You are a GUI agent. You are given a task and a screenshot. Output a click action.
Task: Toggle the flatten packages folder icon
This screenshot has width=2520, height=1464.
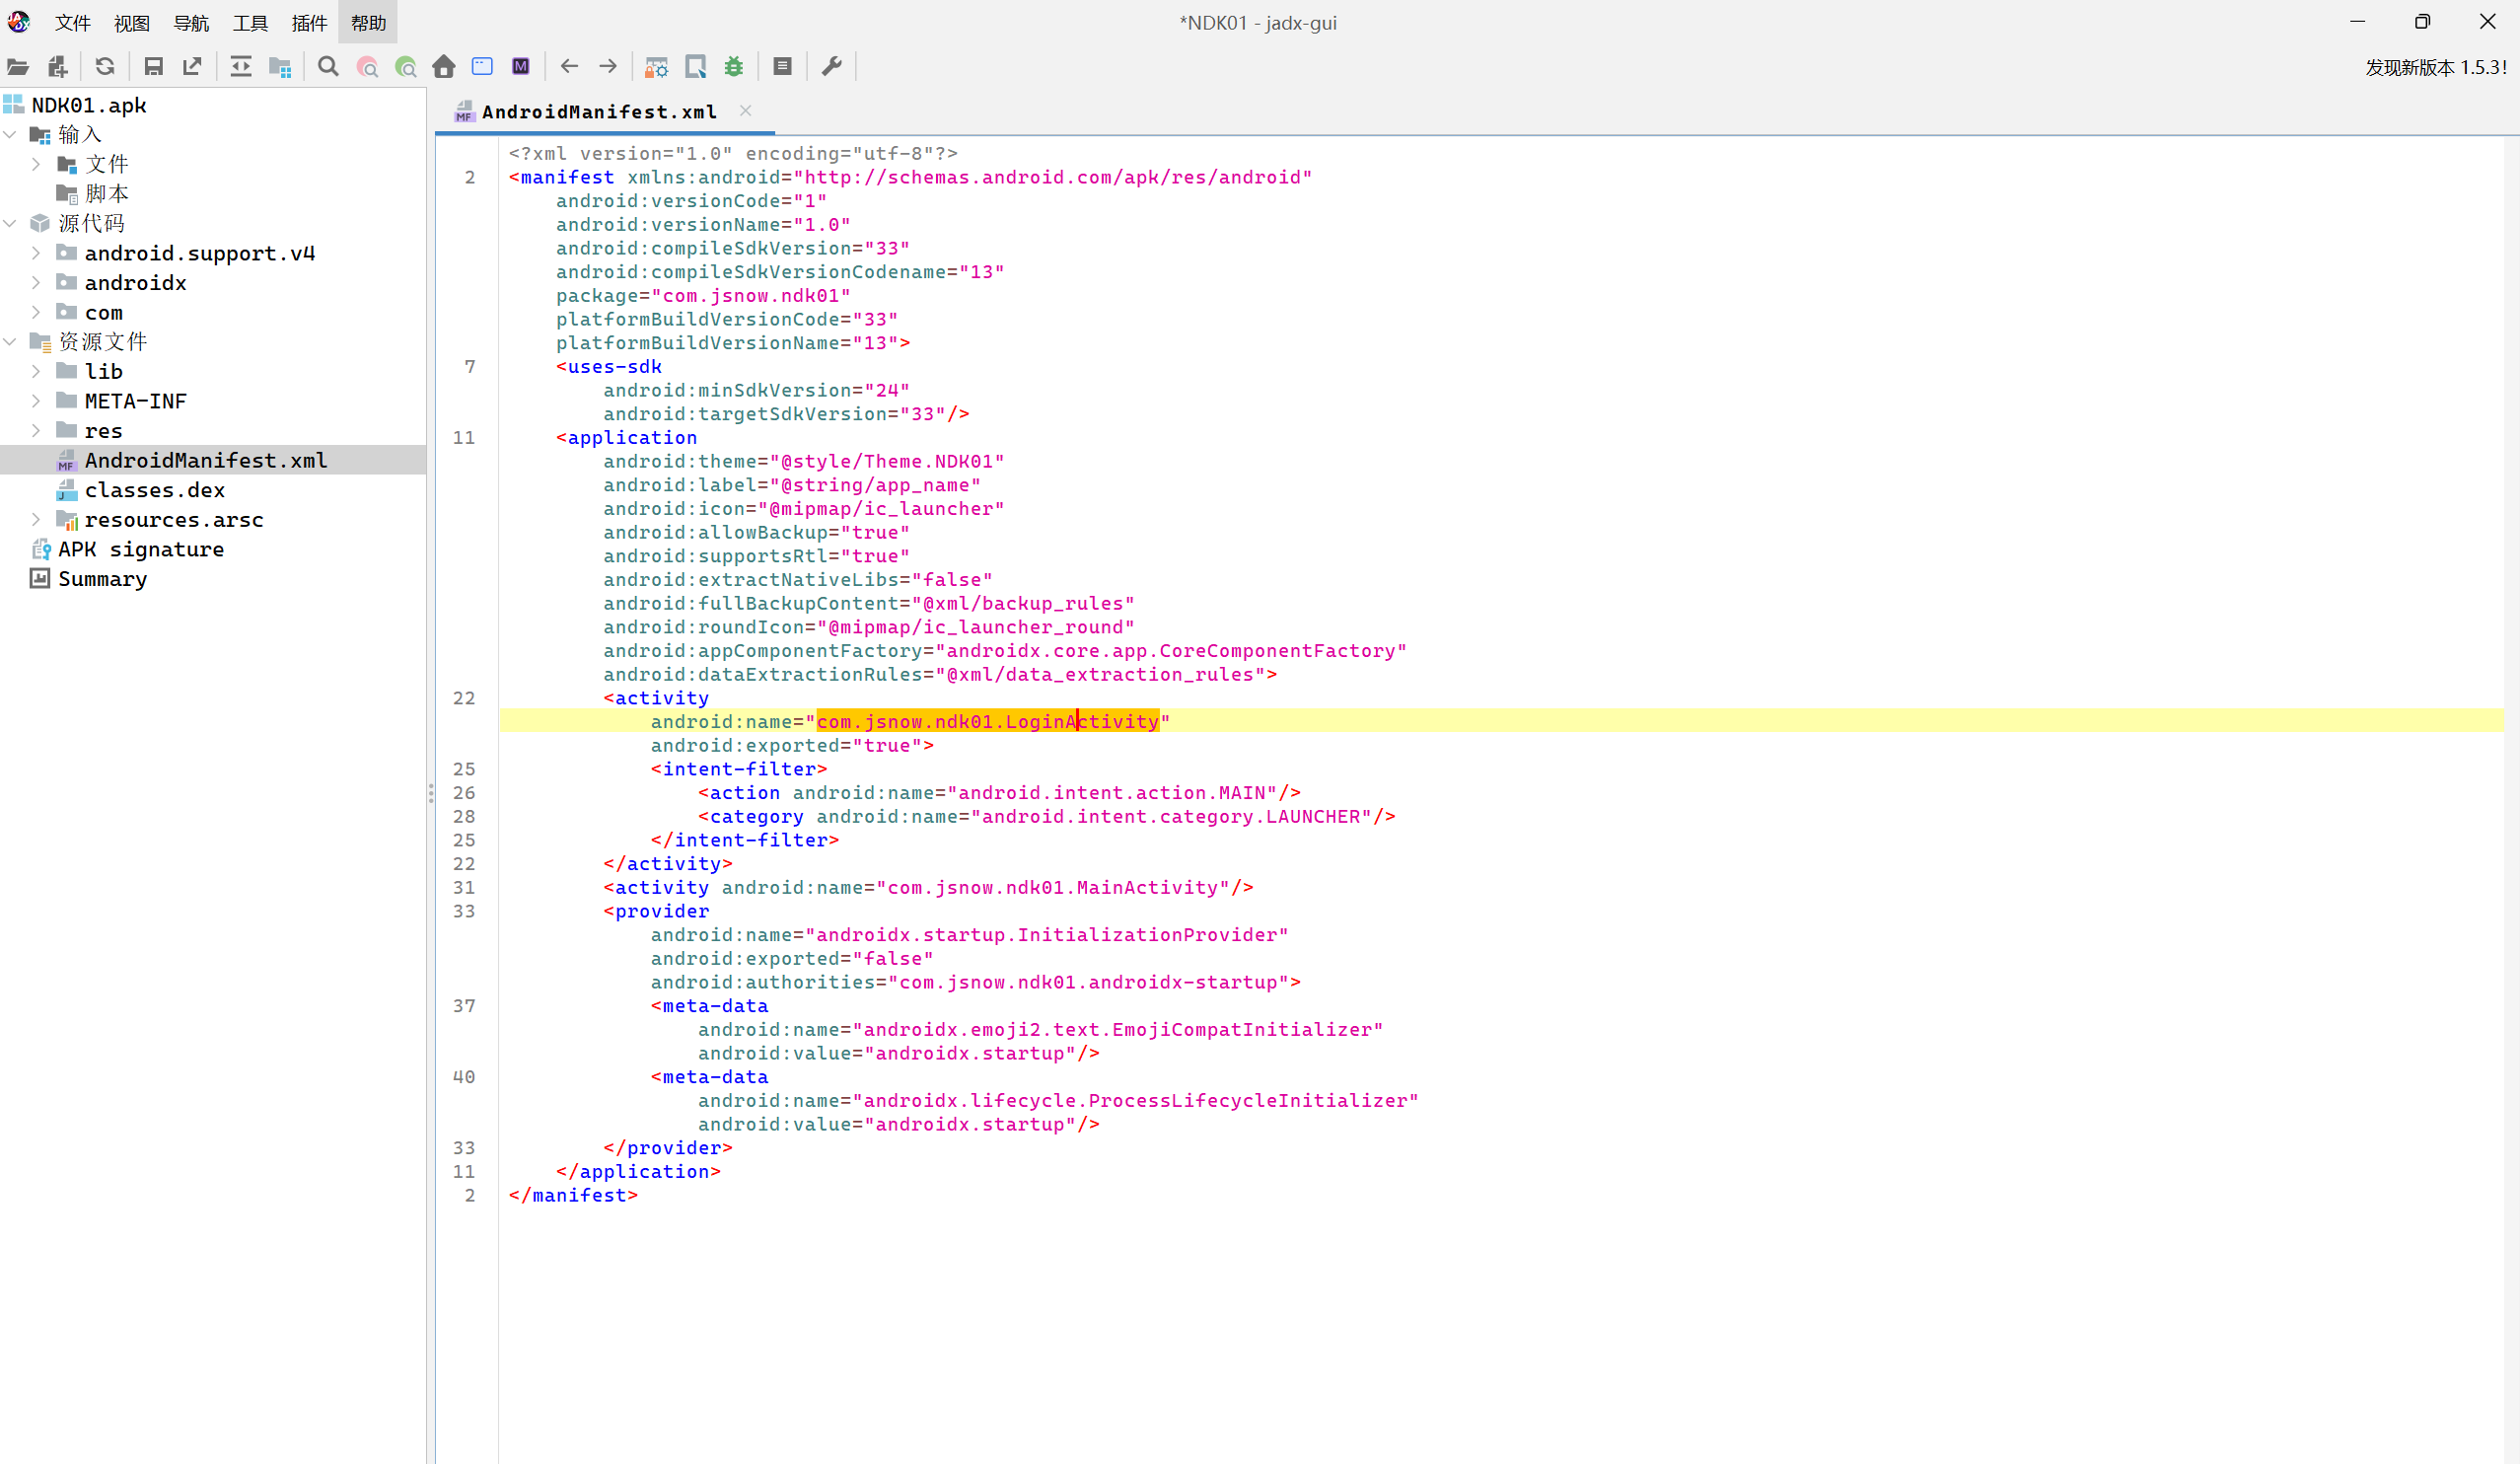(280, 67)
